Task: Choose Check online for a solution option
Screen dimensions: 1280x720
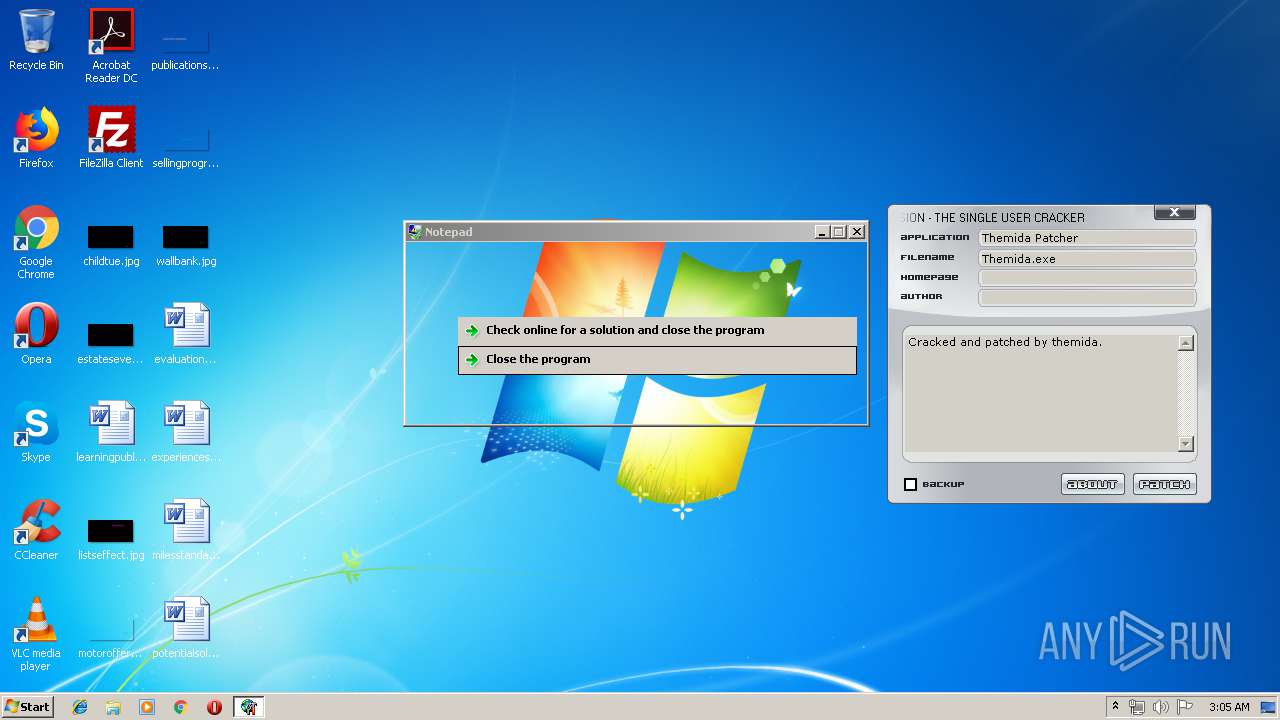Action: 657,331
